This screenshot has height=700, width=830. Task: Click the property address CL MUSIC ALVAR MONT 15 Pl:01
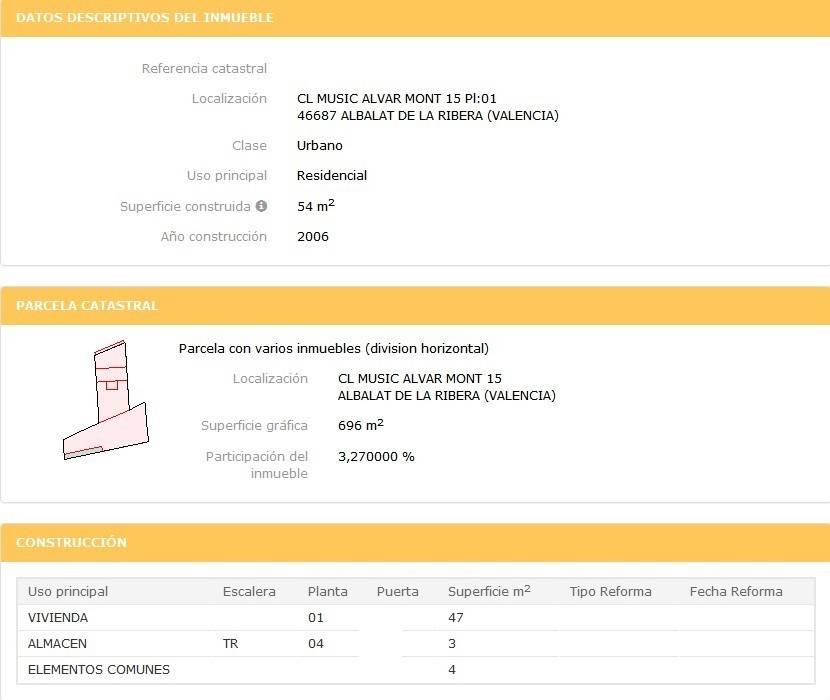[397, 98]
